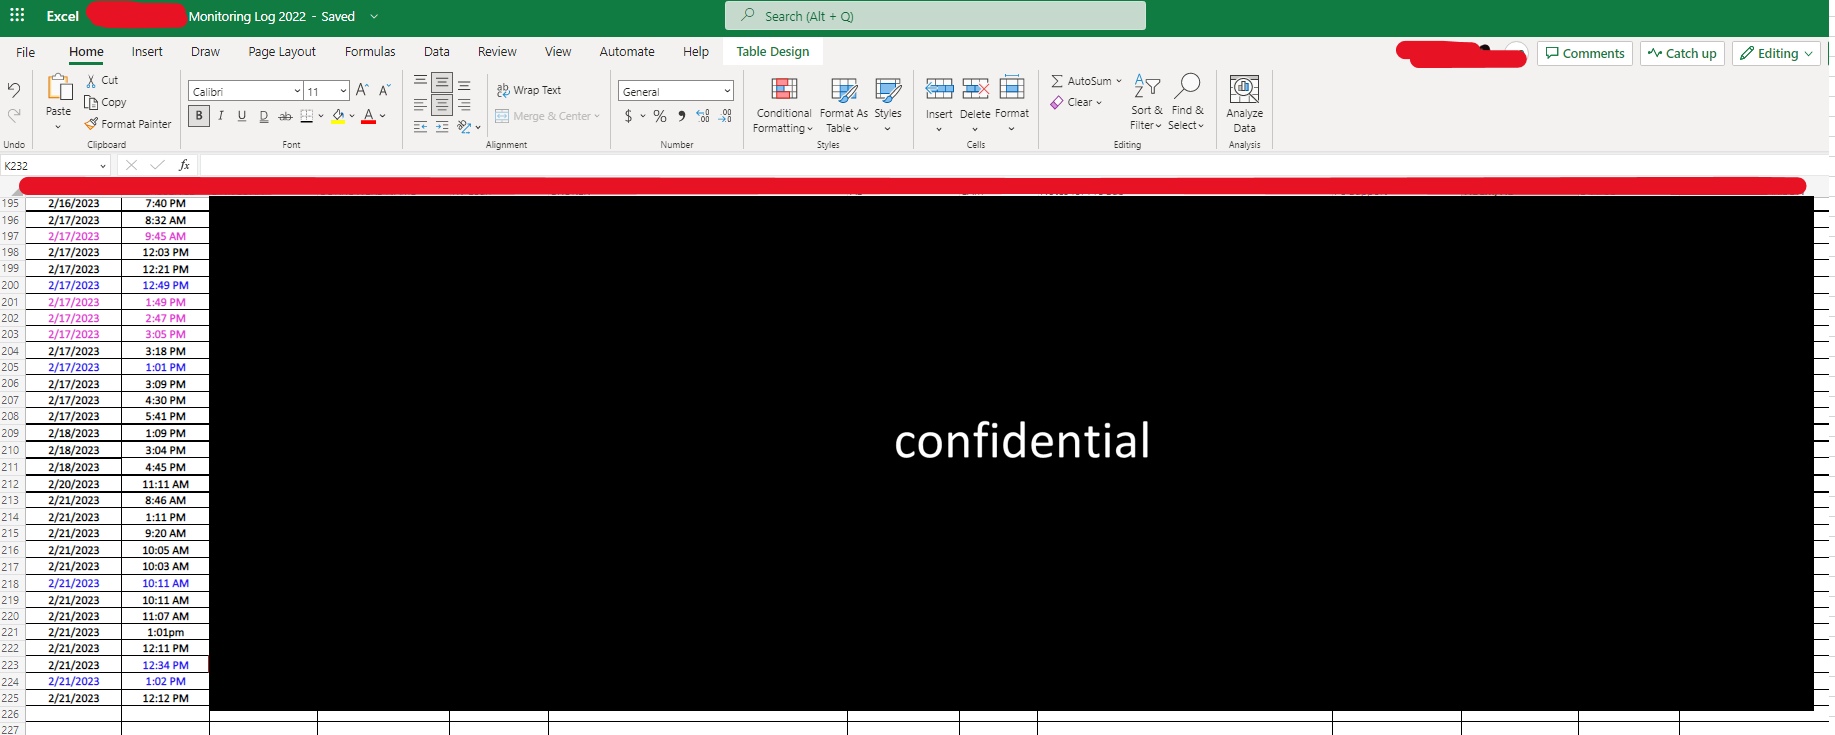Switch to the Formulas tab
Viewport: 1835px width, 735px height.
370,52
